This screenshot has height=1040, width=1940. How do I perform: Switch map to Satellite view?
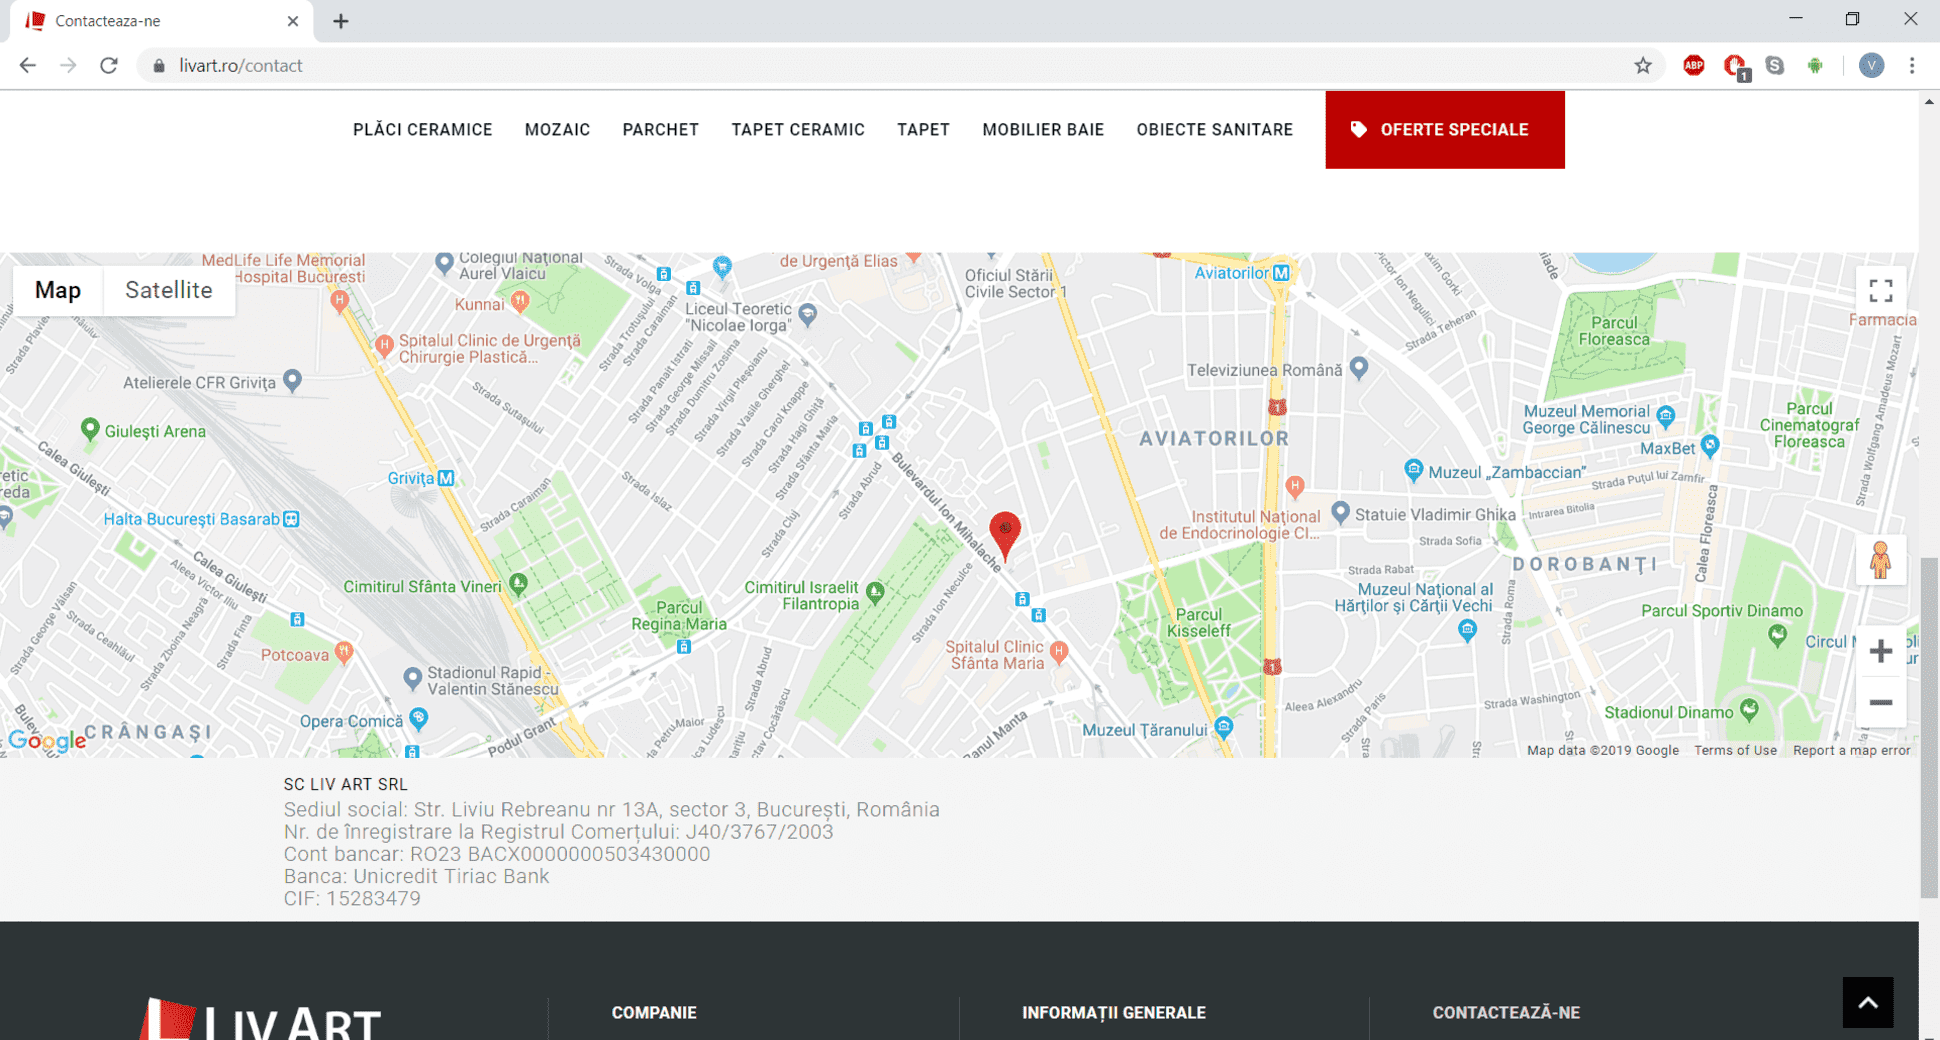tap(168, 290)
